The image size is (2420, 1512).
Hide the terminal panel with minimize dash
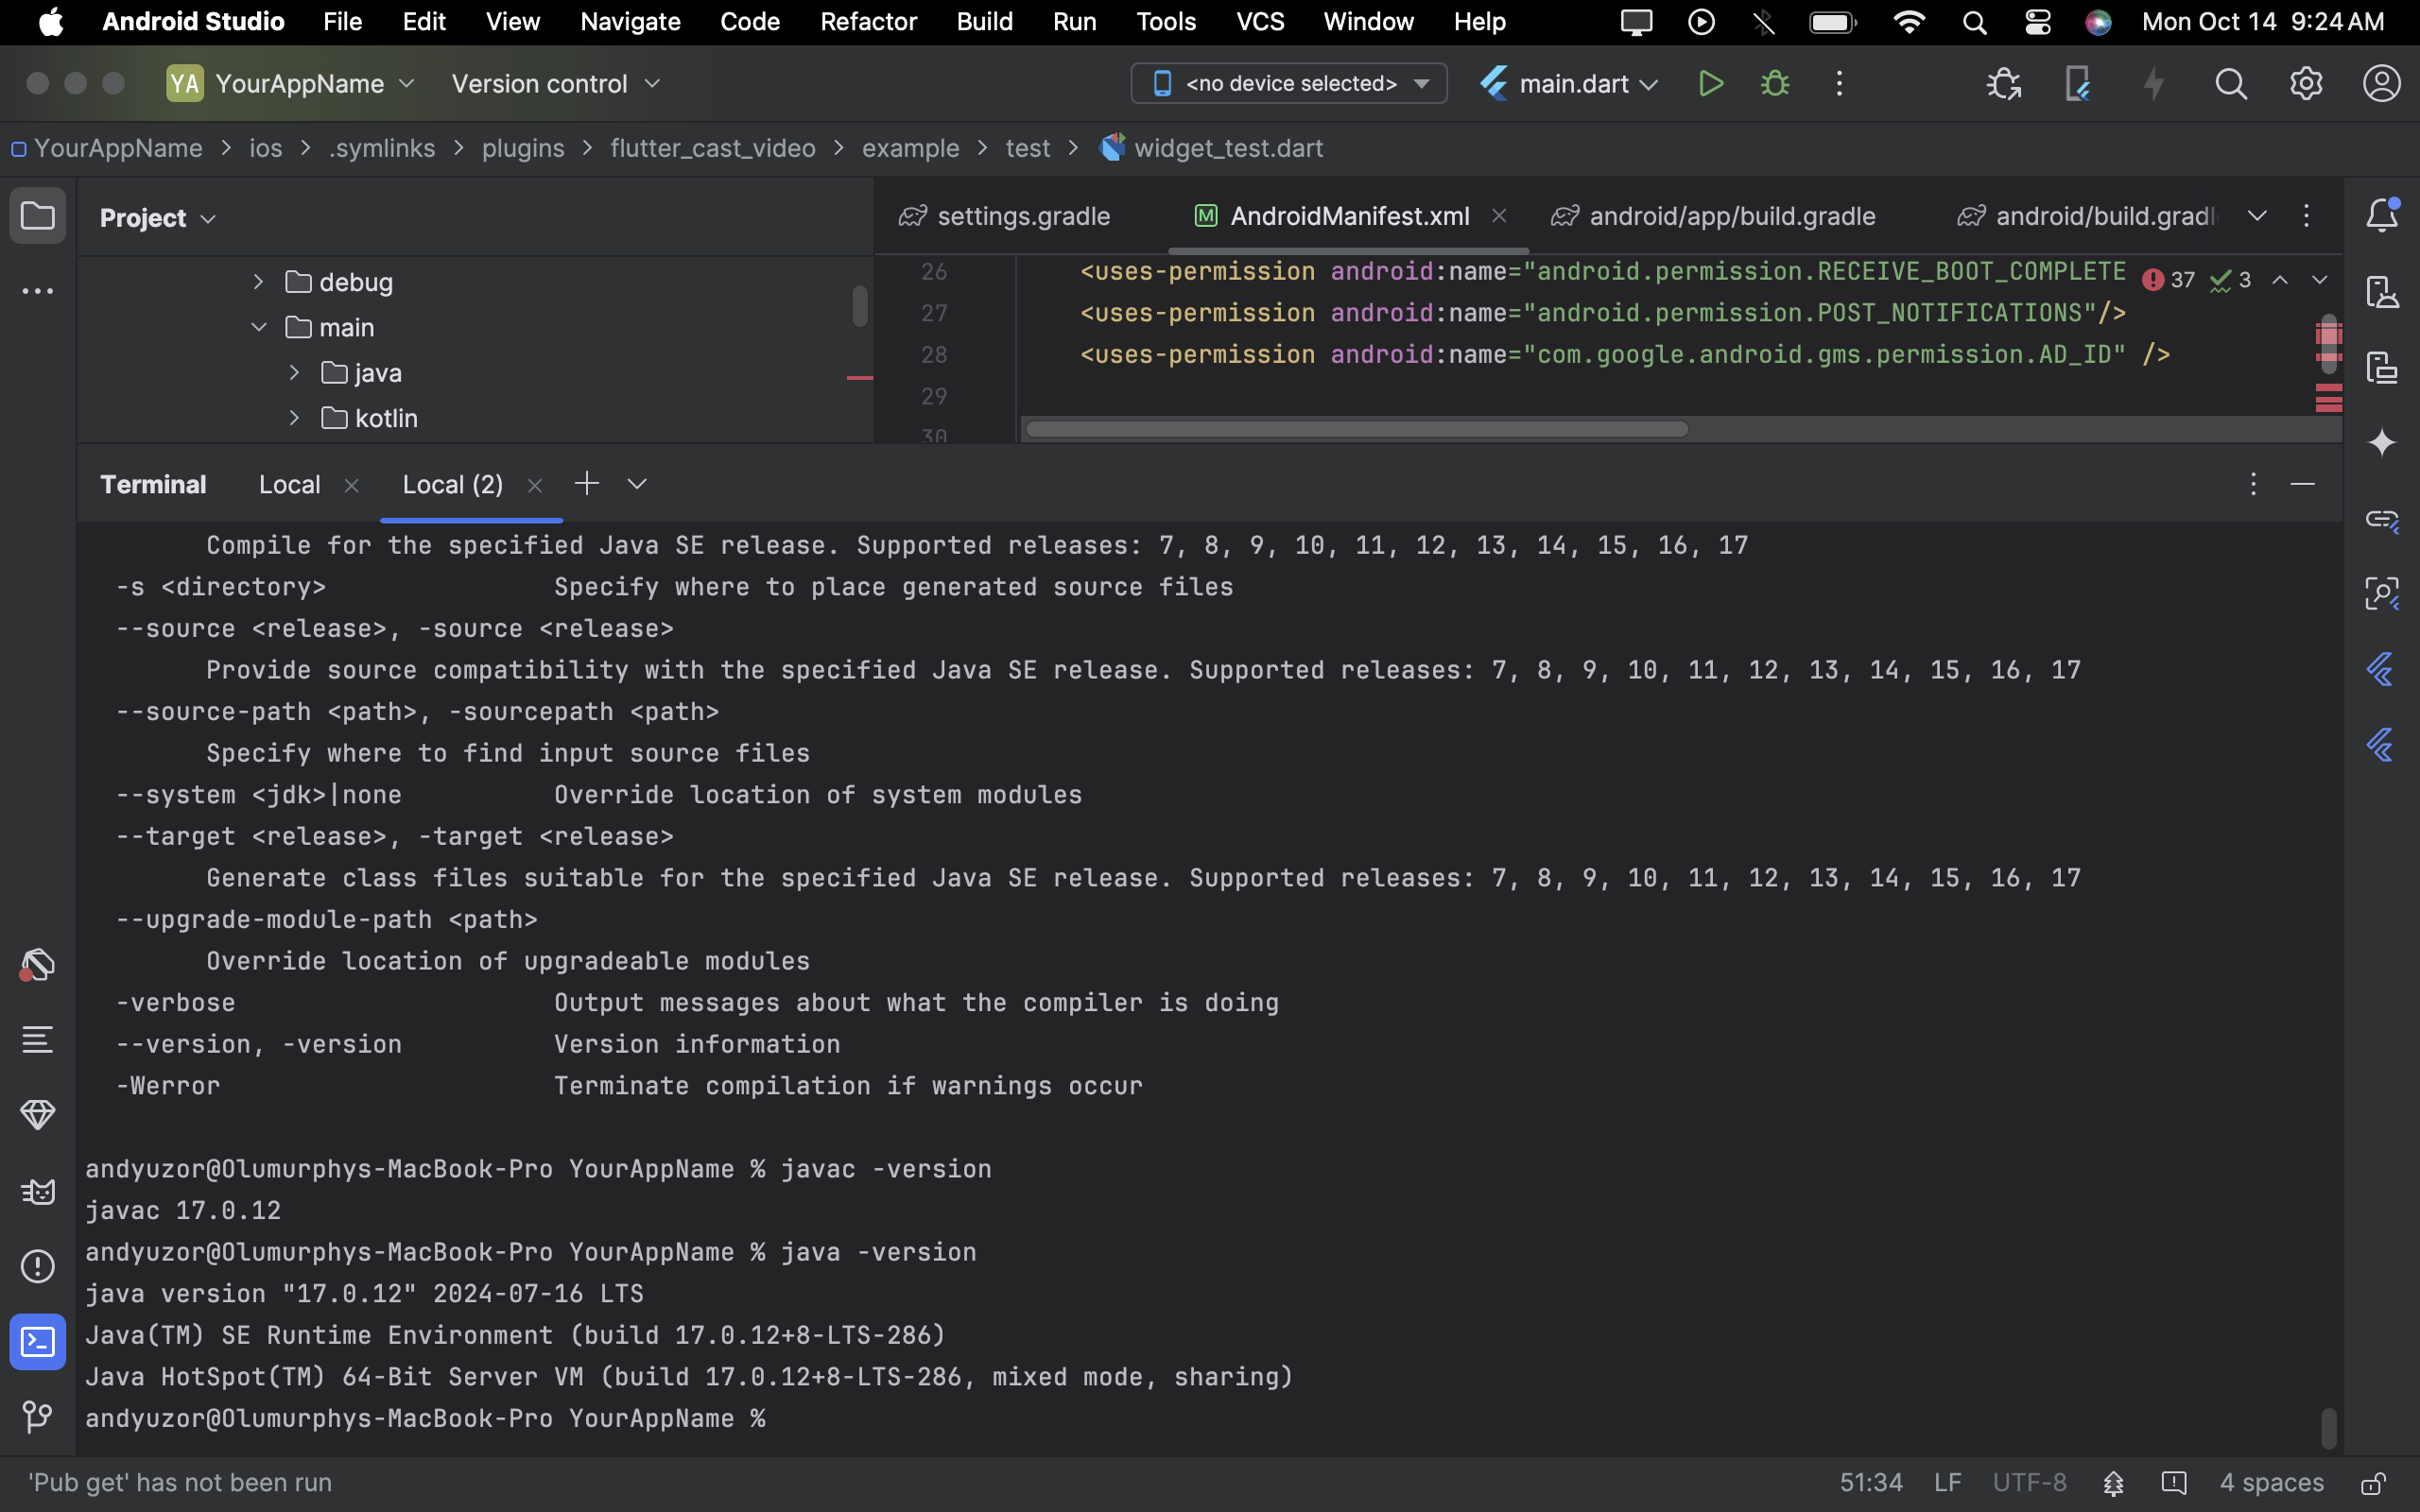(2303, 485)
